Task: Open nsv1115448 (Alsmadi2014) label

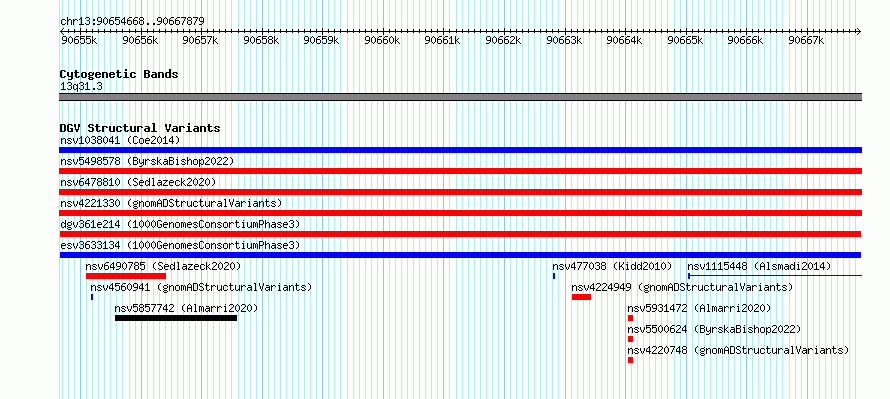Action: tap(759, 266)
